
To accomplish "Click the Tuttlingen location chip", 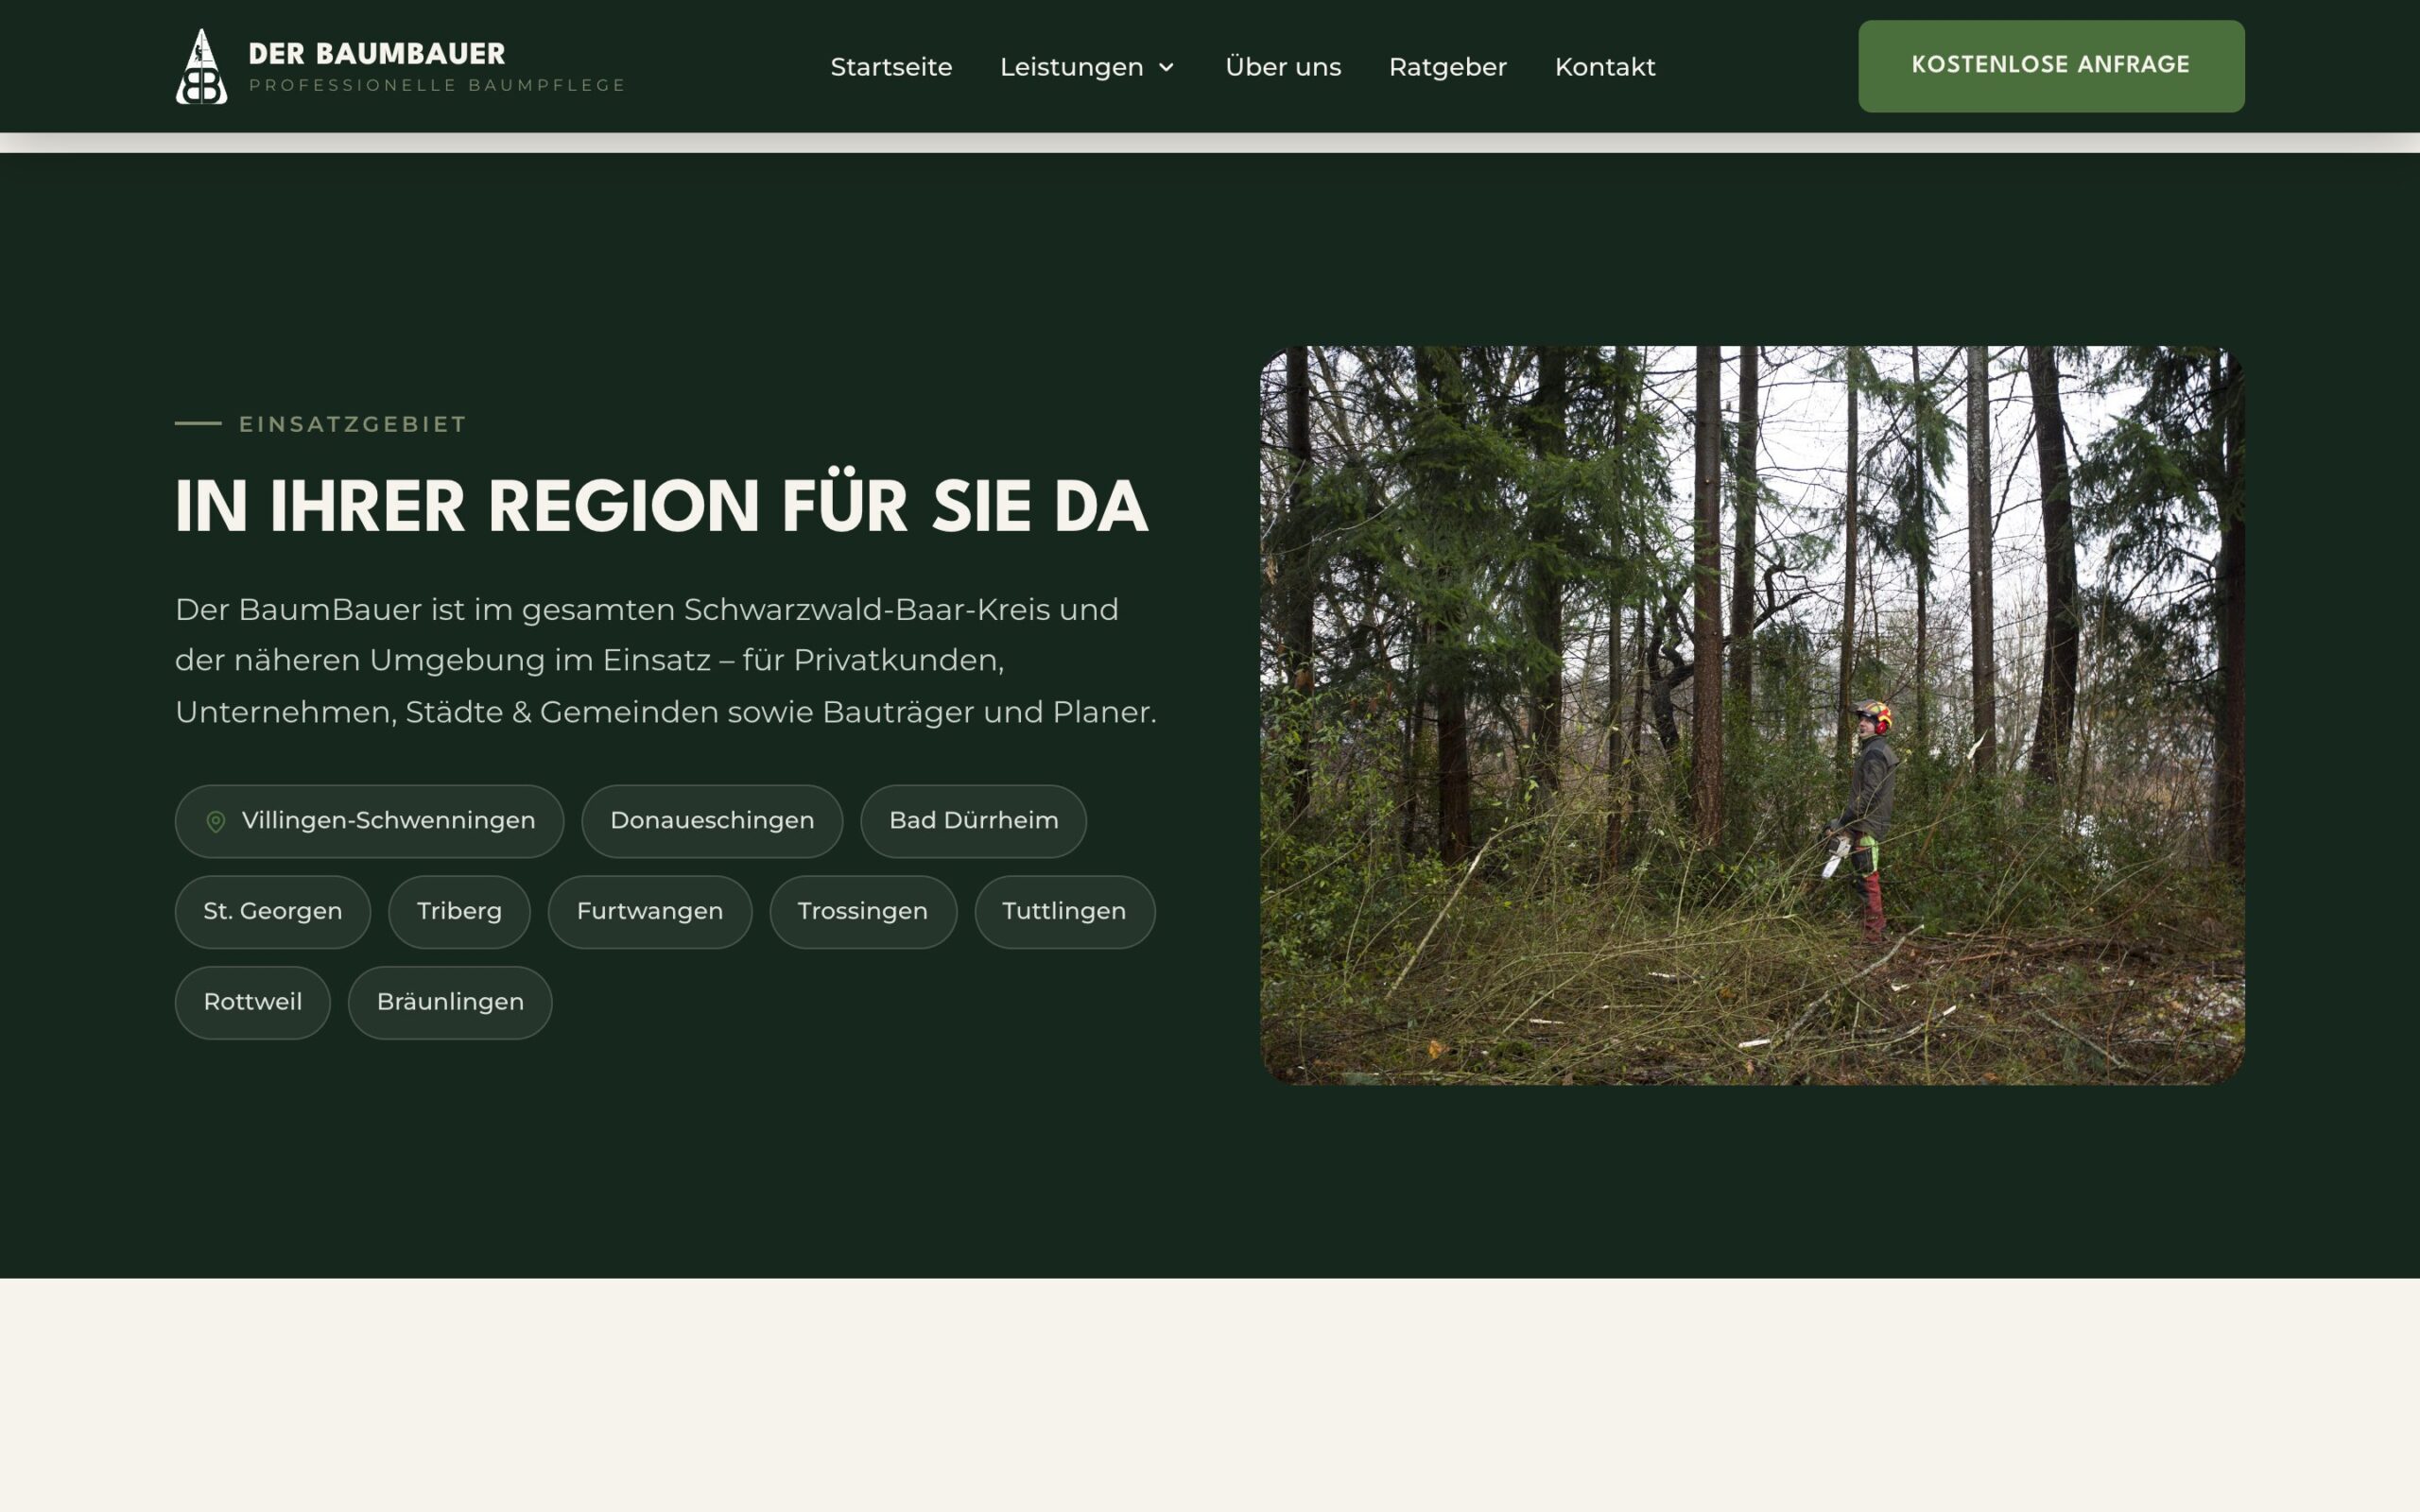I will 1064,912.
